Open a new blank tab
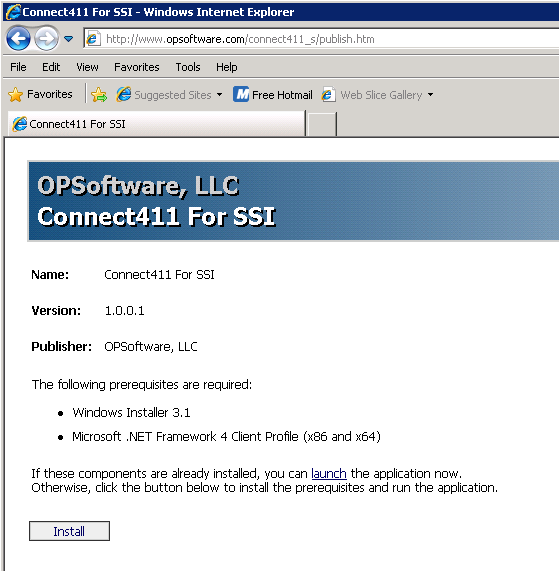 [x=322, y=124]
